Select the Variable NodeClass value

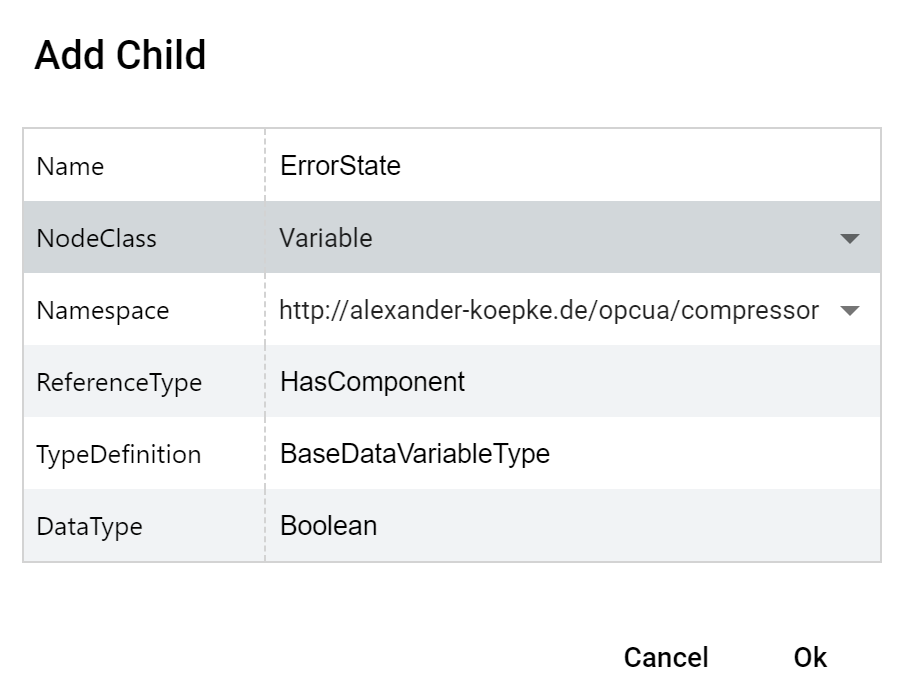pos(326,238)
